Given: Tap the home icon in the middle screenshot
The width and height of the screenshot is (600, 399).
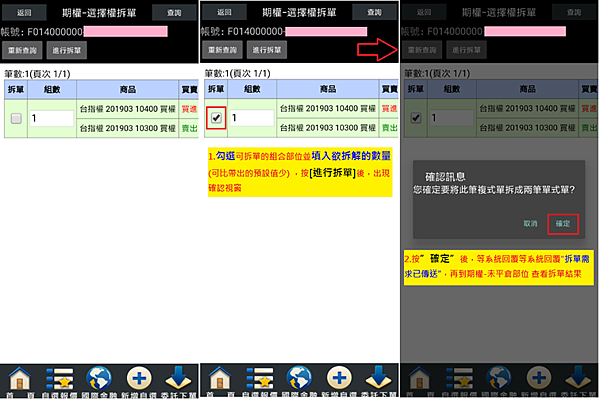Looking at the screenshot, I should (220, 379).
